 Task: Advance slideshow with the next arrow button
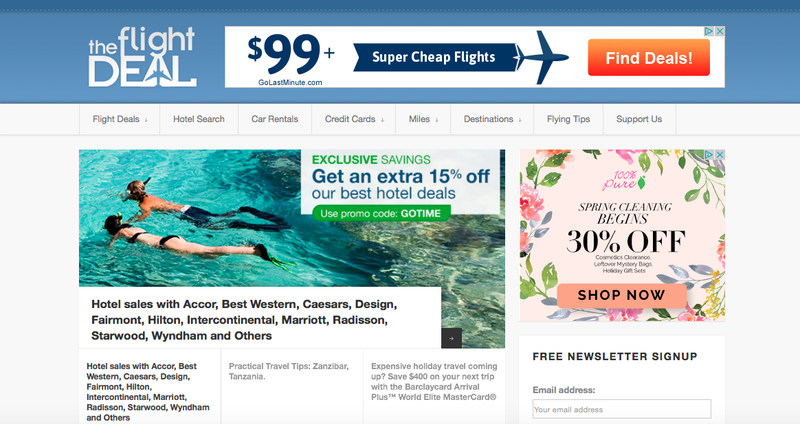click(x=452, y=338)
